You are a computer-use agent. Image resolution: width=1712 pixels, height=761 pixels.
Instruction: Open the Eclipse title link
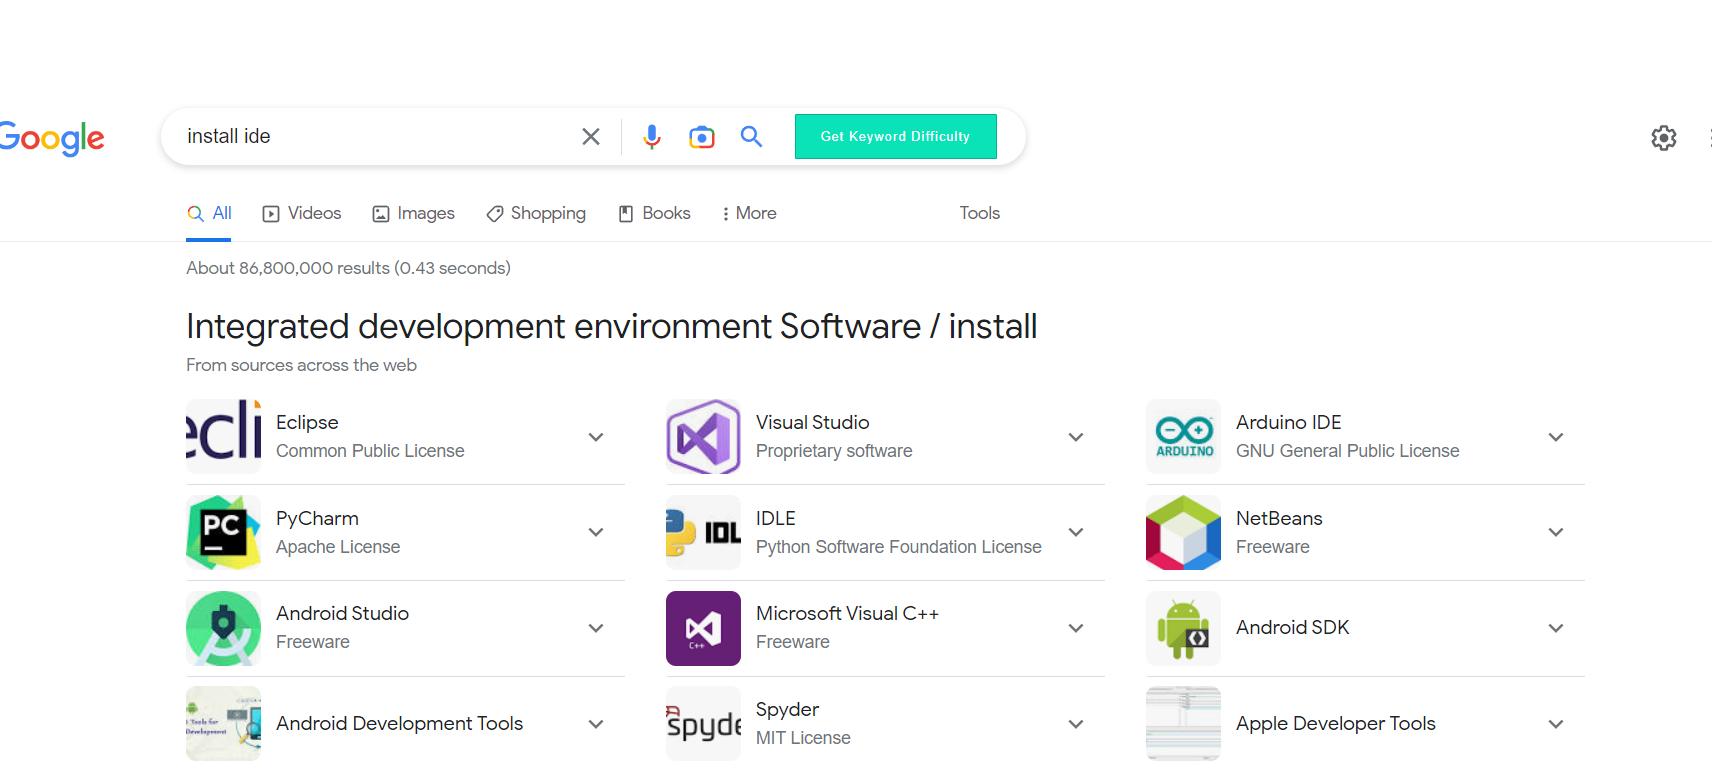coord(307,422)
